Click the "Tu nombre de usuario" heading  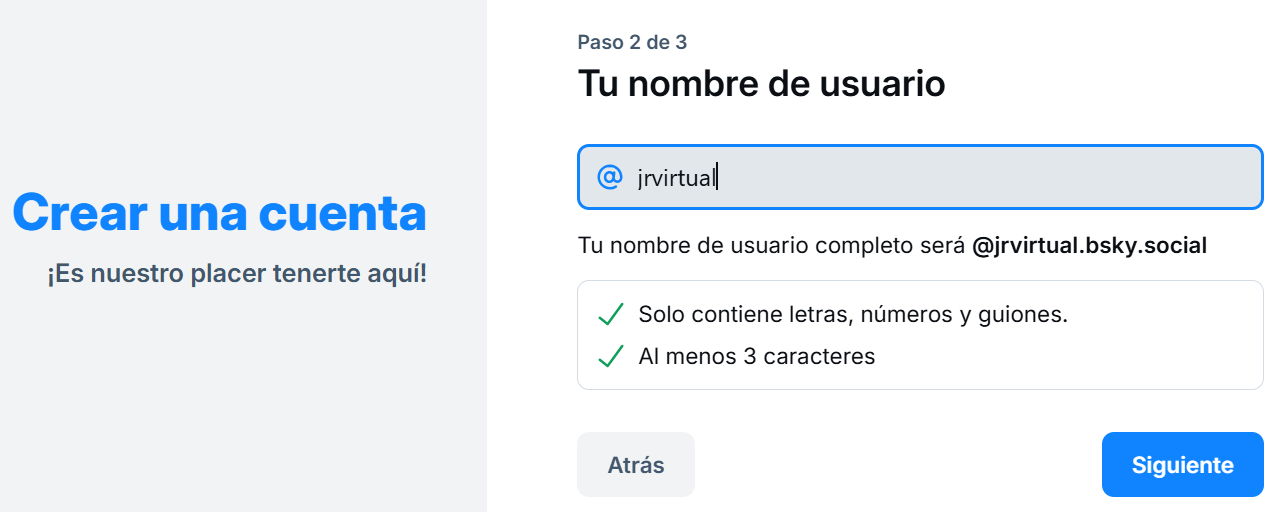click(761, 83)
